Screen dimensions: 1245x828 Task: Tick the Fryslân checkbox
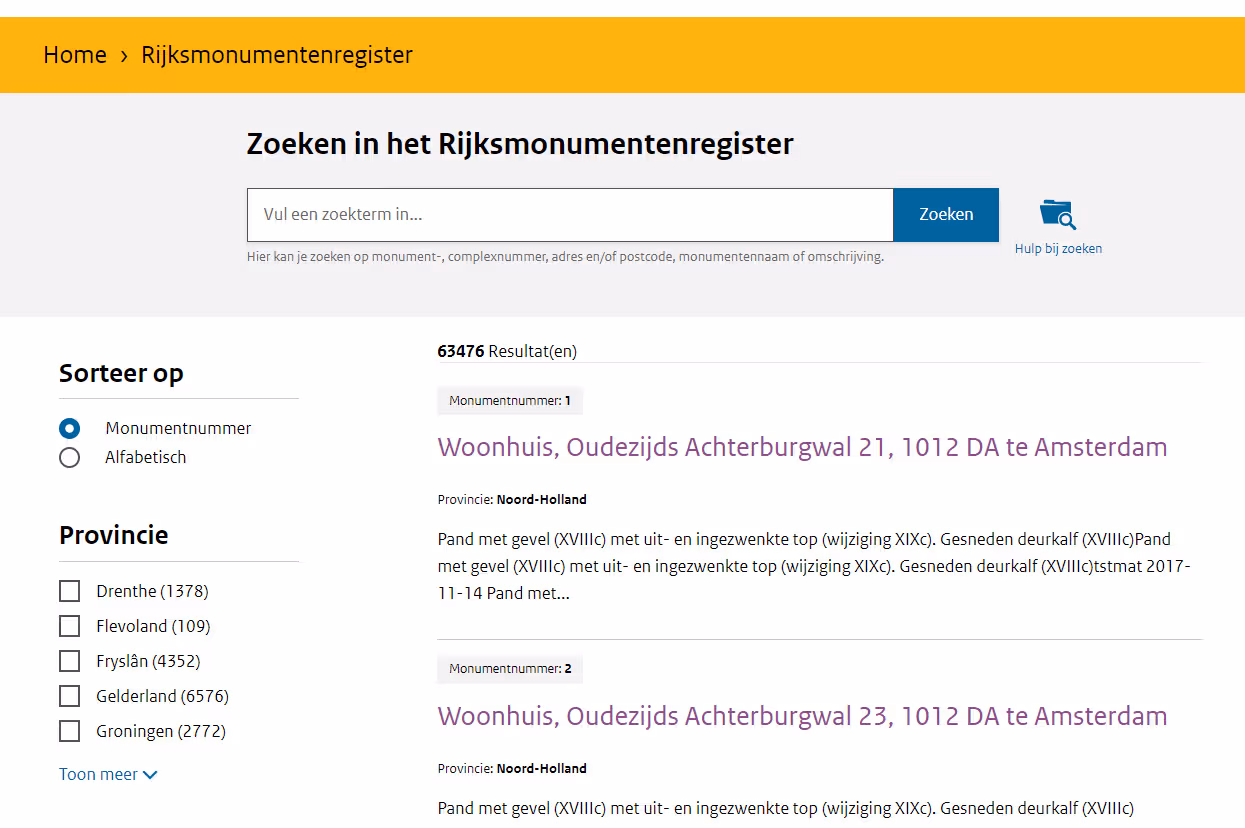pos(69,661)
